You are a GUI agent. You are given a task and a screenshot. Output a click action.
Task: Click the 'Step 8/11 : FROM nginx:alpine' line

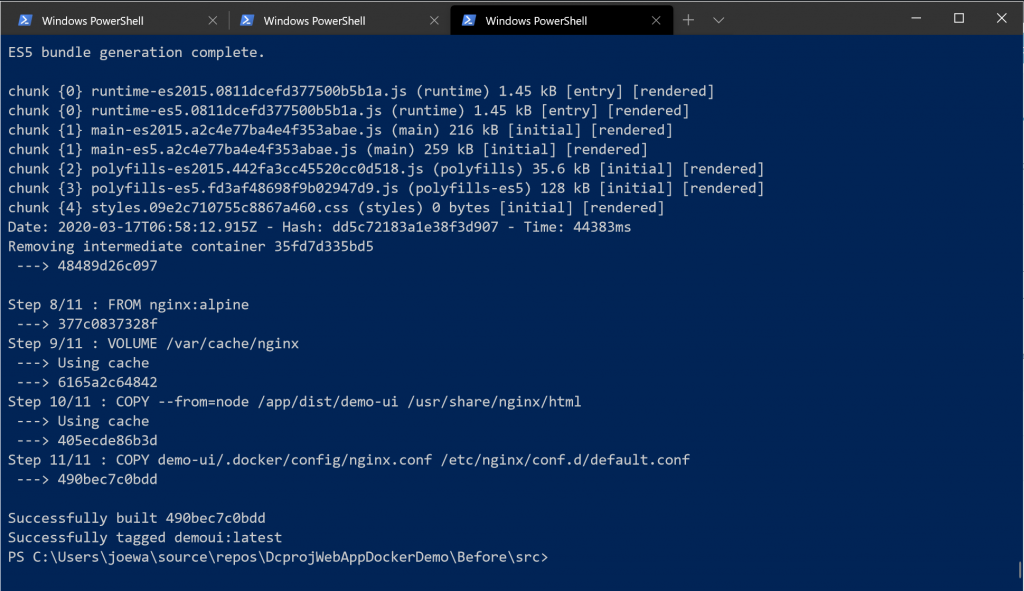point(128,304)
